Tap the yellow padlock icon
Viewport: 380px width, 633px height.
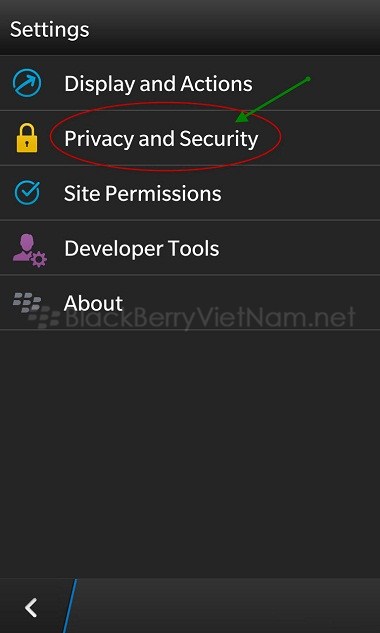(27, 138)
